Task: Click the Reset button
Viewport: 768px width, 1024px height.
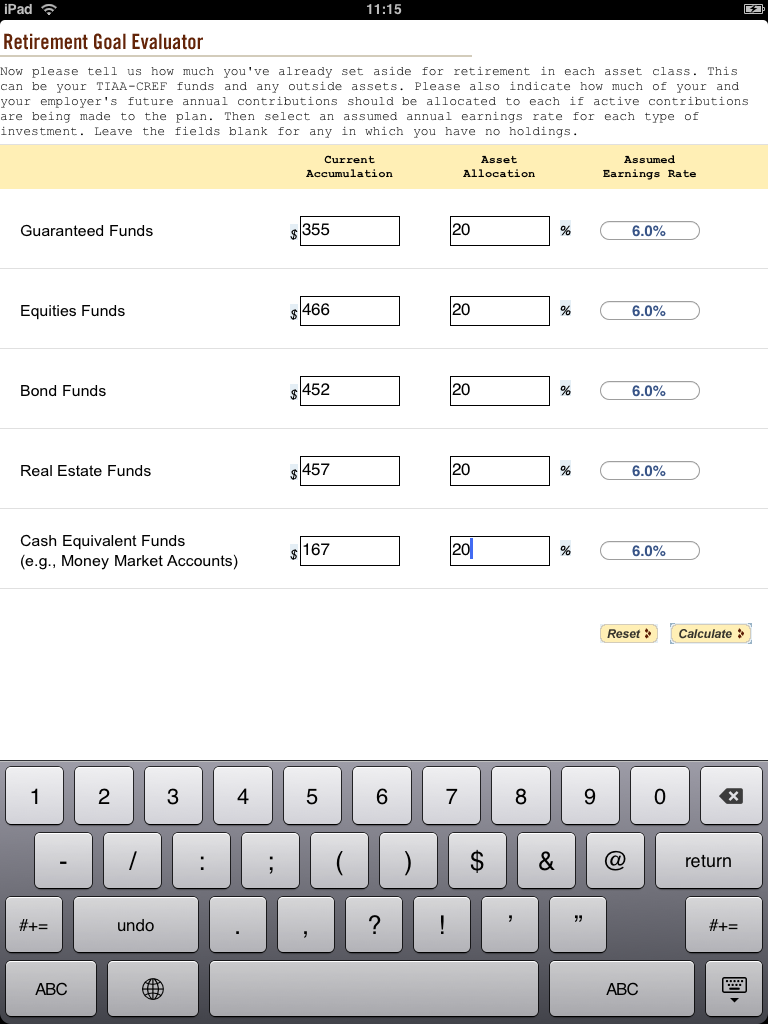Action: coord(628,633)
